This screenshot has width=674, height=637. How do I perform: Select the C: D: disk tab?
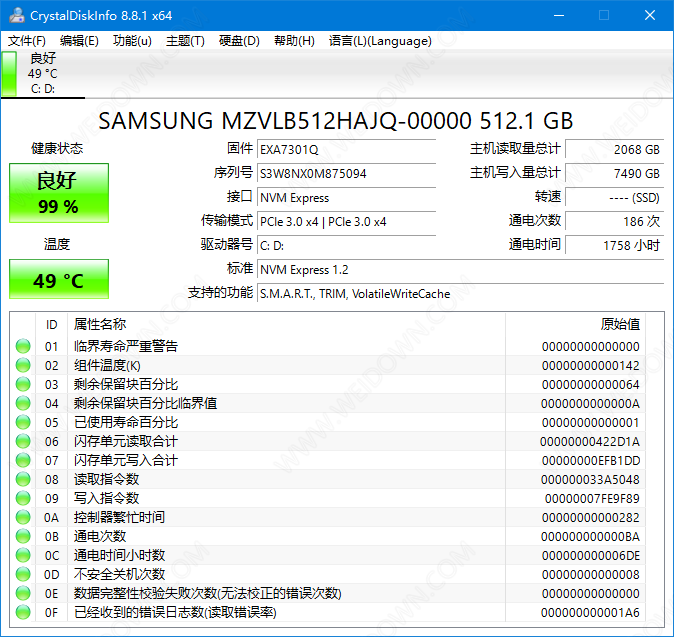43,74
